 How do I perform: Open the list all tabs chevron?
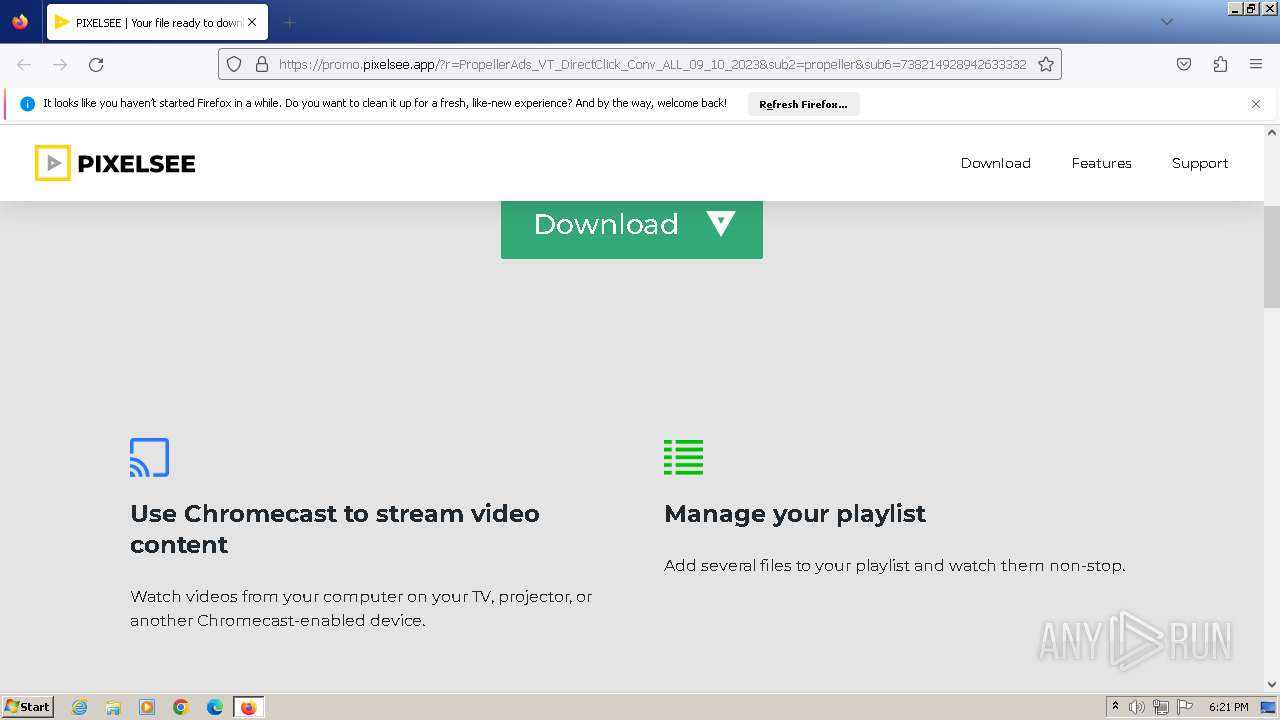(x=1166, y=22)
